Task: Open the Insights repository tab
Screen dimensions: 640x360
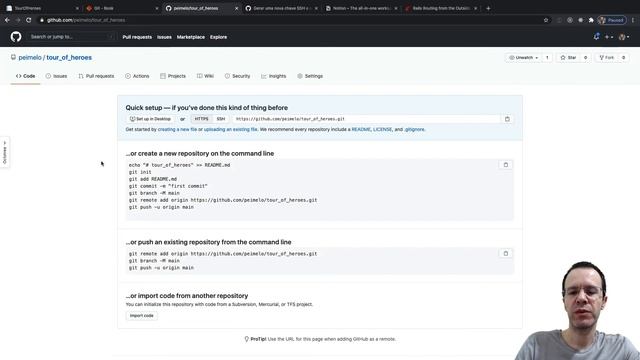Action: pyautogui.click(x=273, y=76)
